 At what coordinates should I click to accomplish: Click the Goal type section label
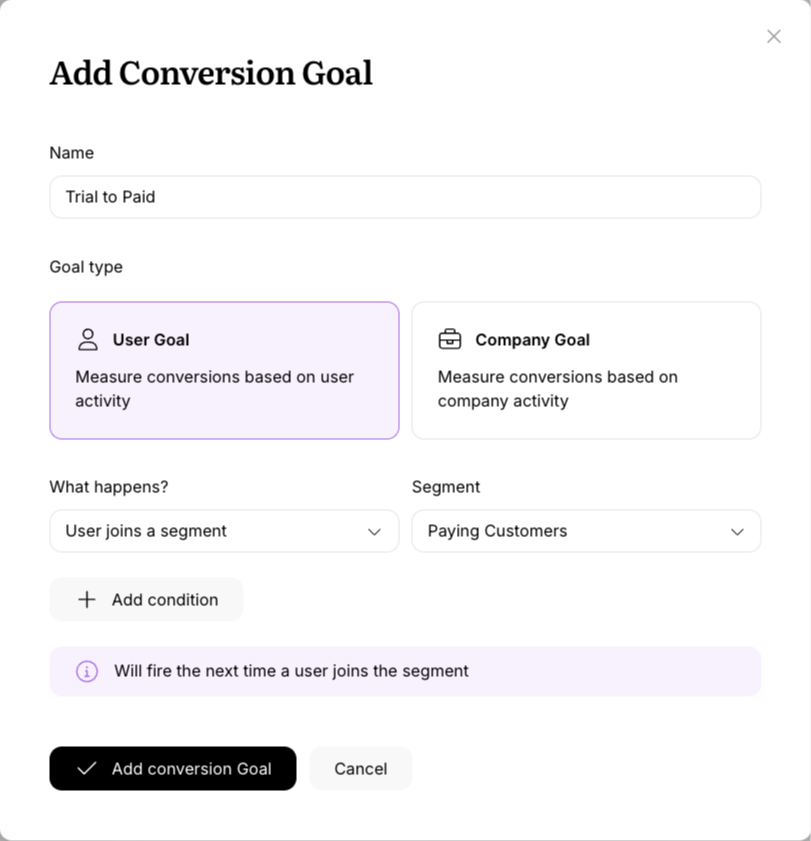pyautogui.click(x=85, y=267)
